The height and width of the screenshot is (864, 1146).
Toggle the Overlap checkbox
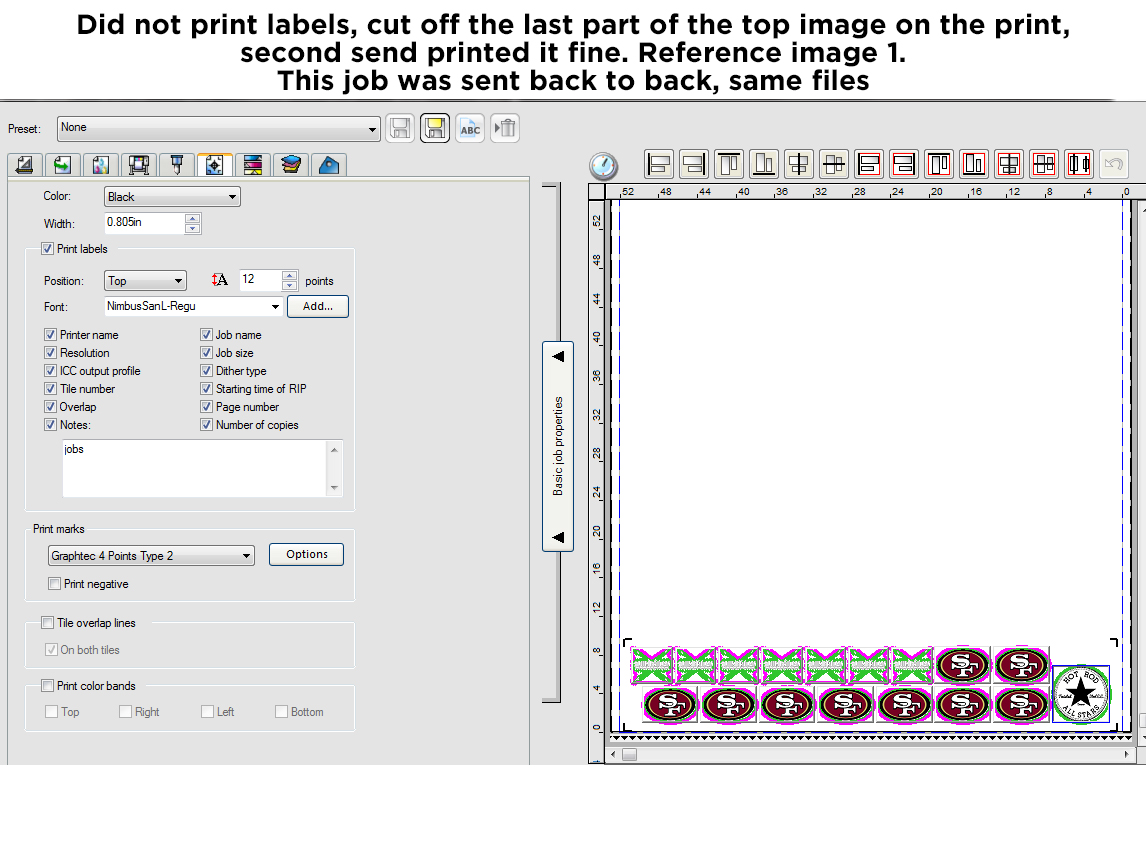(x=50, y=406)
